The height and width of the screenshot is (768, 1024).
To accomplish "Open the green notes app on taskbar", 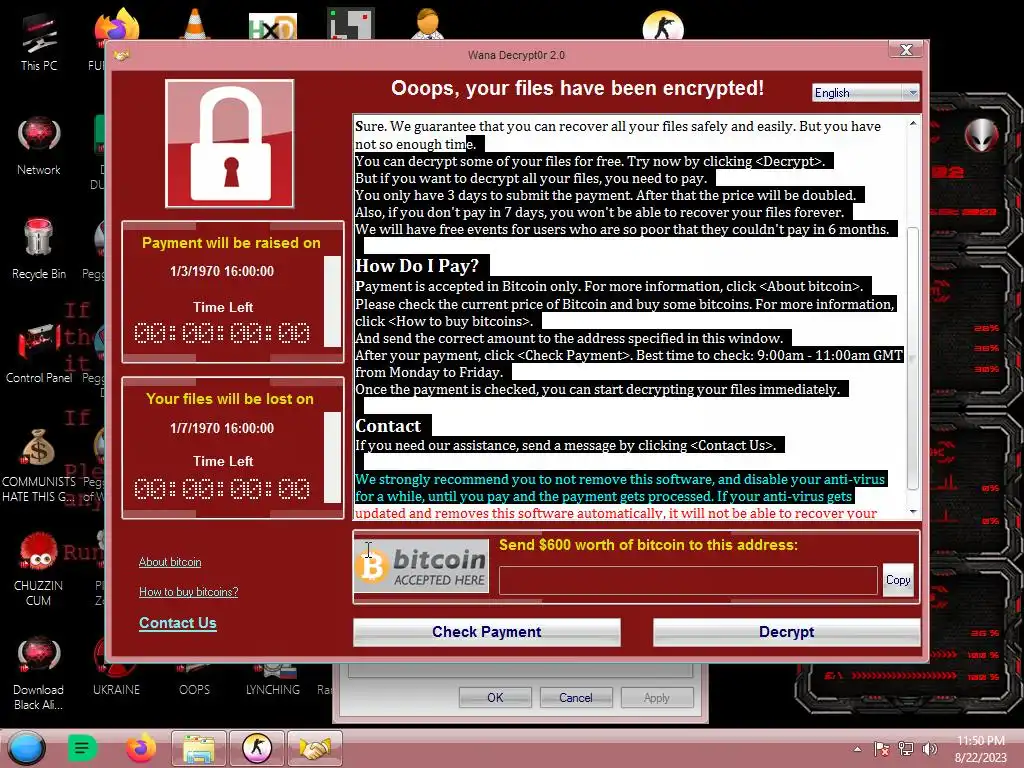I will (82, 748).
